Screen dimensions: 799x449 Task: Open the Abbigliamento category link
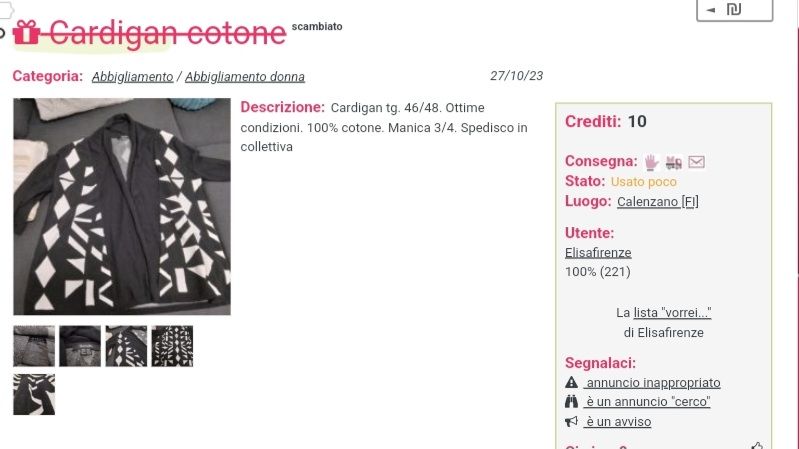tap(132, 77)
